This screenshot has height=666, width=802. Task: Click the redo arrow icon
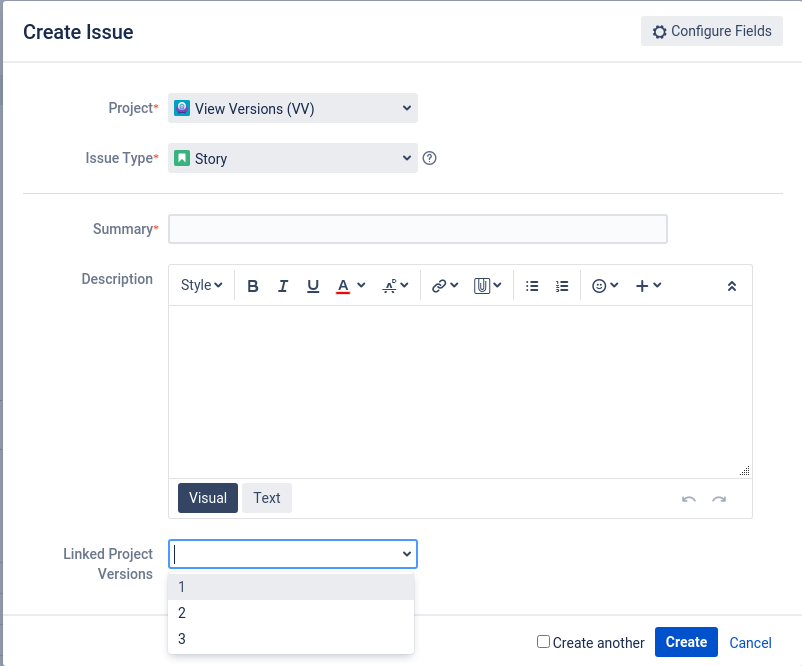point(719,499)
